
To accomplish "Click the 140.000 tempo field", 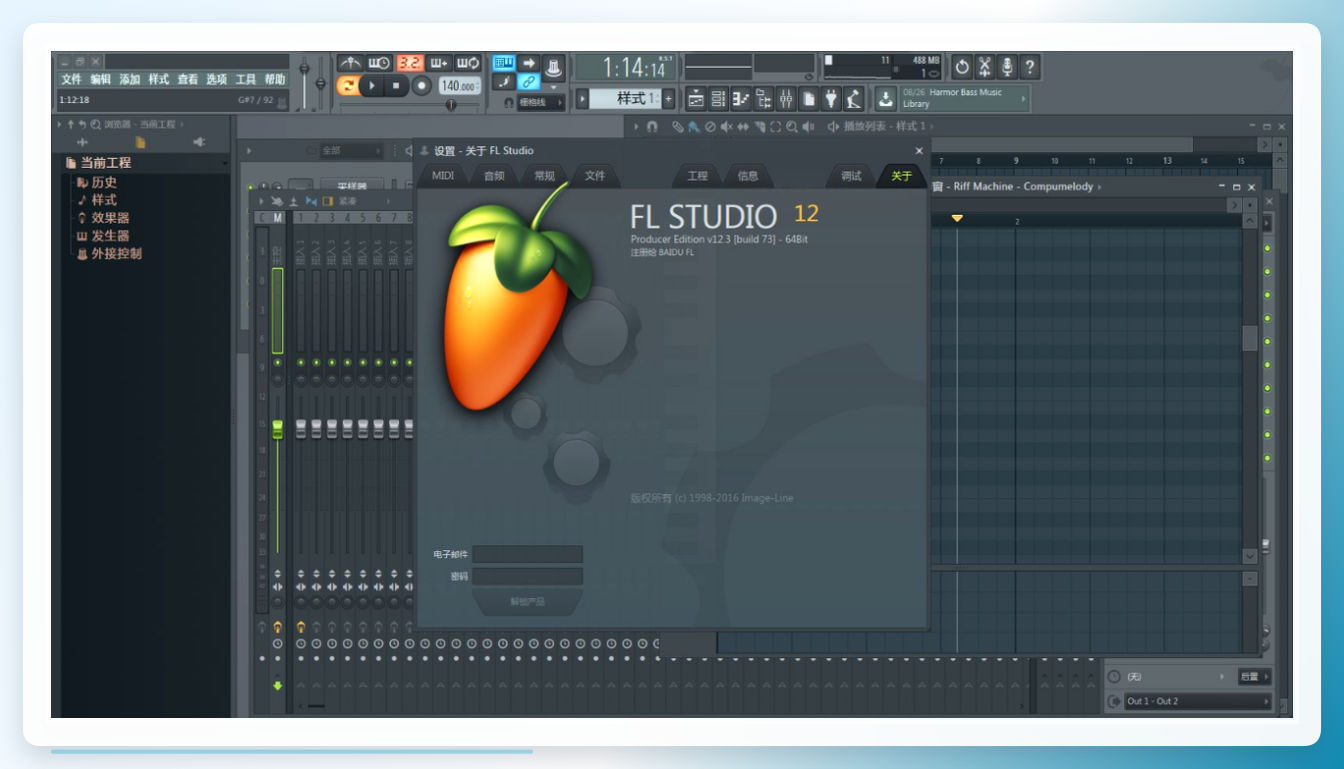I will [x=459, y=86].
